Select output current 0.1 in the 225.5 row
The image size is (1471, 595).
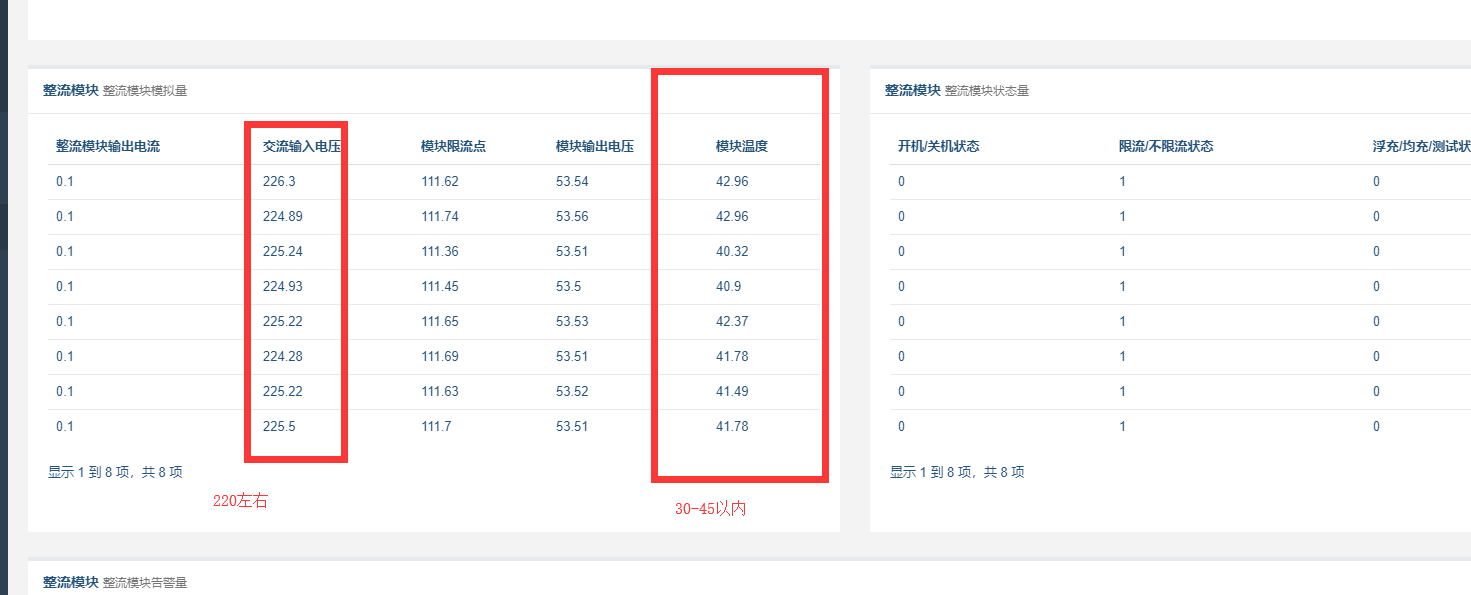[65, 426]
